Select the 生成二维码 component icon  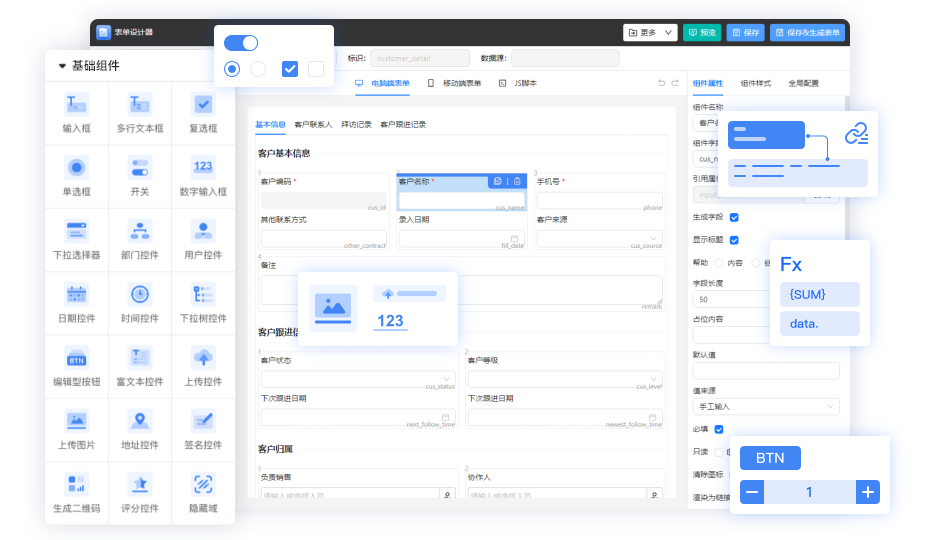pos(77,484)
